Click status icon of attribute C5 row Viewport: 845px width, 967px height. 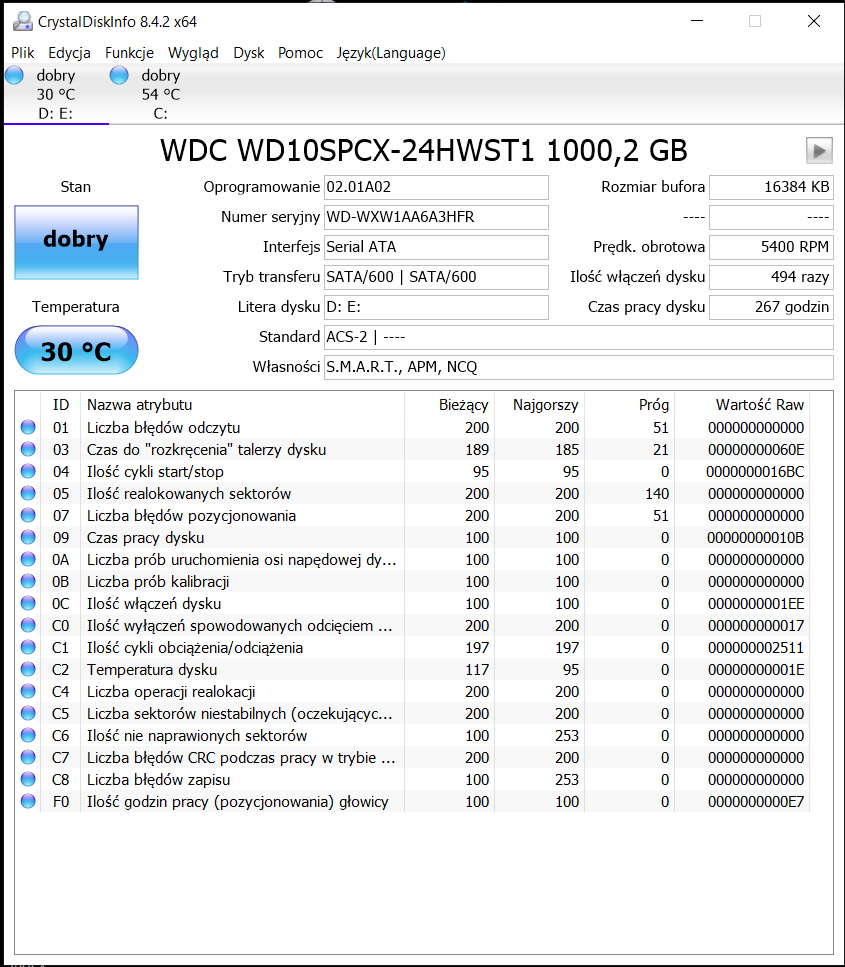28,713
